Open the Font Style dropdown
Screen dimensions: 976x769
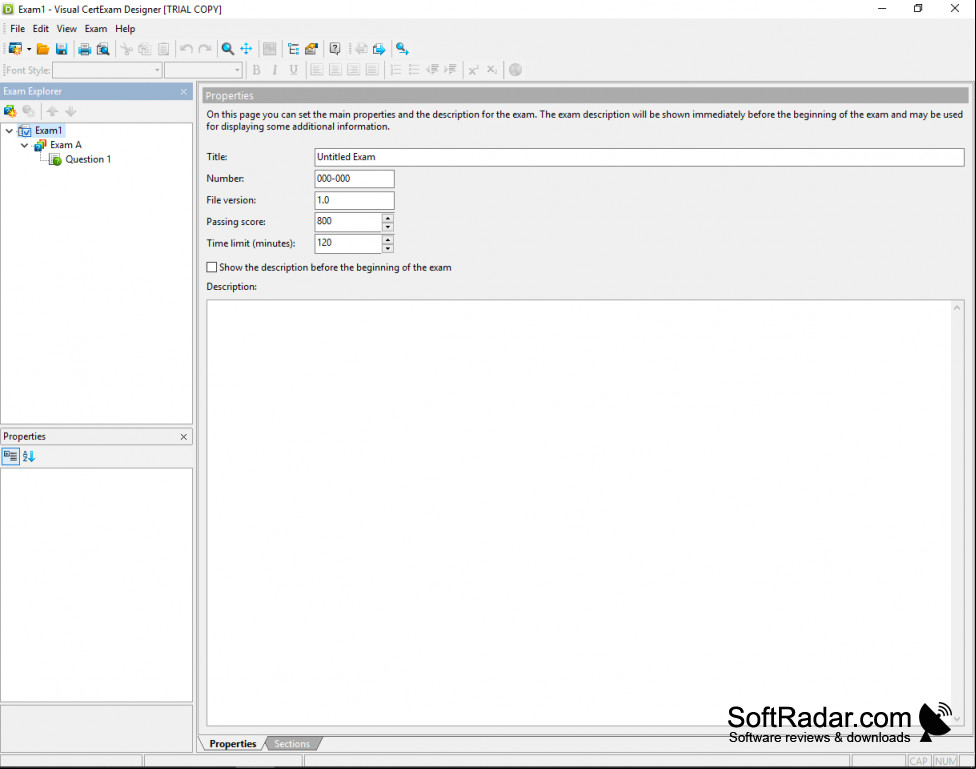pos(157,70)
